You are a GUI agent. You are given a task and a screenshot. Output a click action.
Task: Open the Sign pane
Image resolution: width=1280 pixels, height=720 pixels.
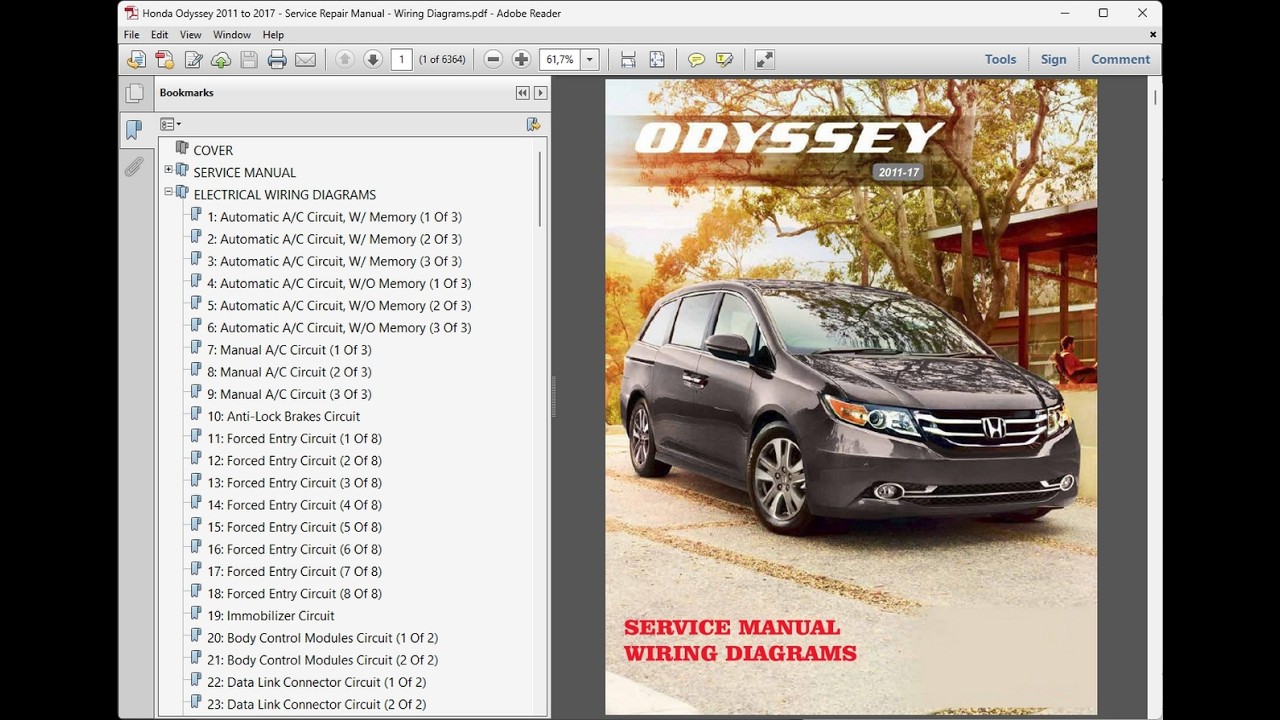click(x=1053, y=60)
